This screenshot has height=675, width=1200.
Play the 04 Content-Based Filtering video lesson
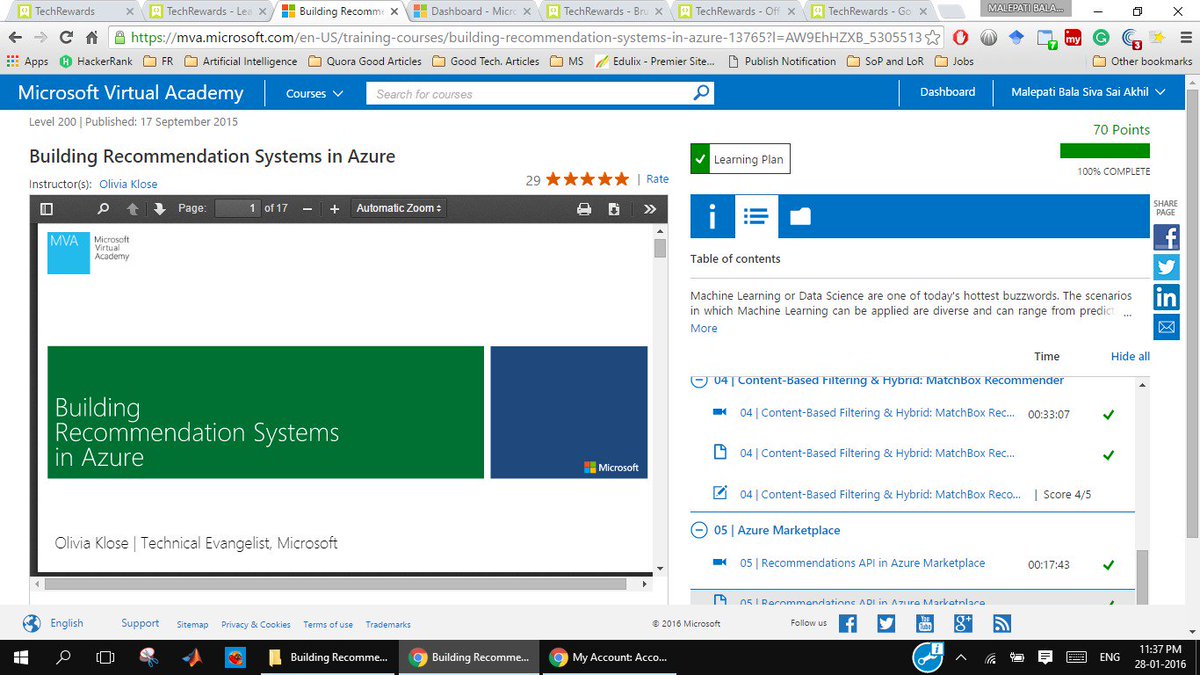click(877, 413)
